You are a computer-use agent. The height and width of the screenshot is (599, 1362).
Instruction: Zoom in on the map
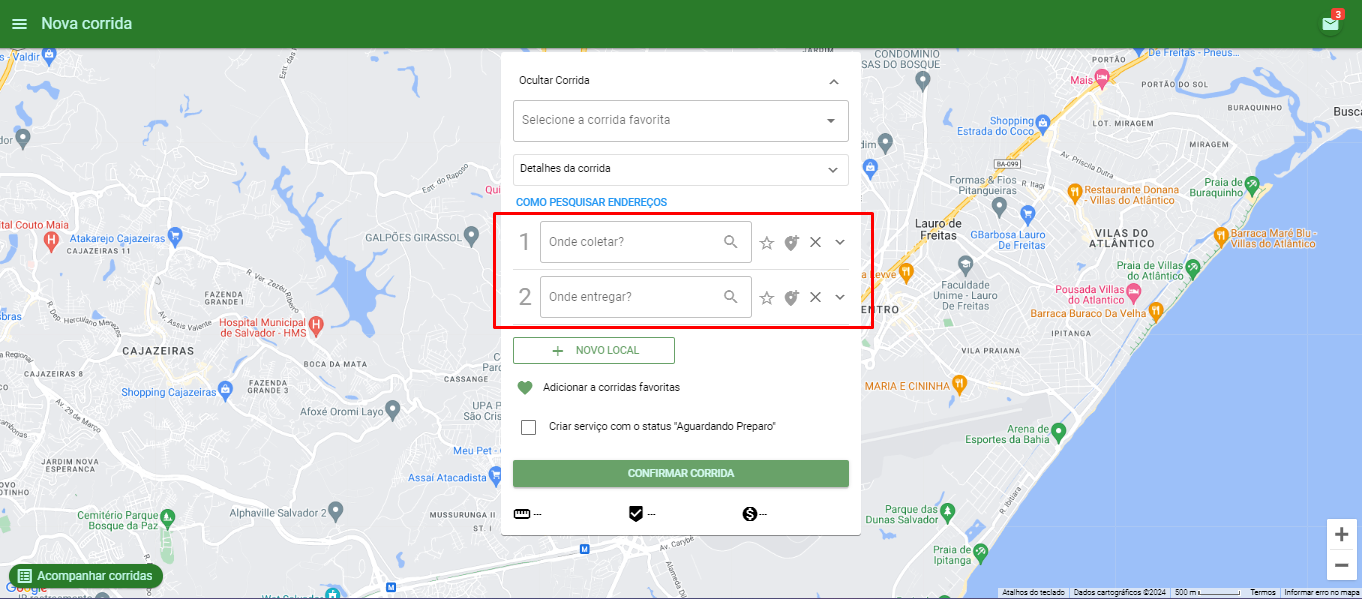[x=1341, y=534]
